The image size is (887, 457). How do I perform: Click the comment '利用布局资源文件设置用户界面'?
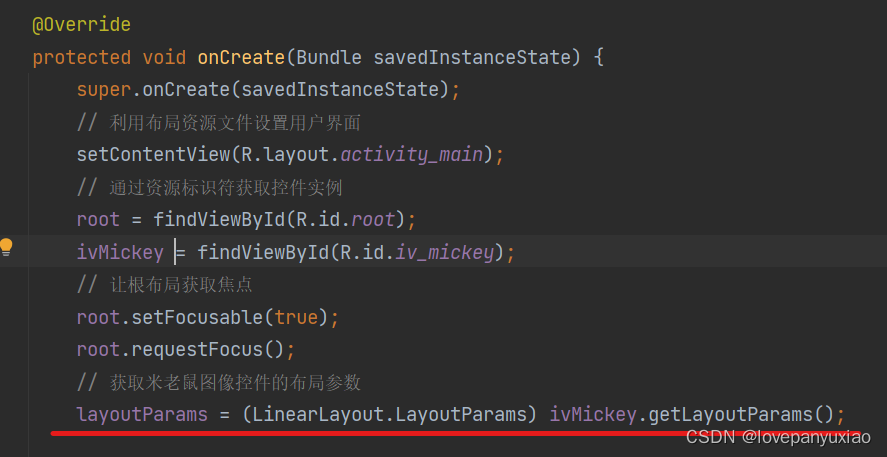coord(235,123)
